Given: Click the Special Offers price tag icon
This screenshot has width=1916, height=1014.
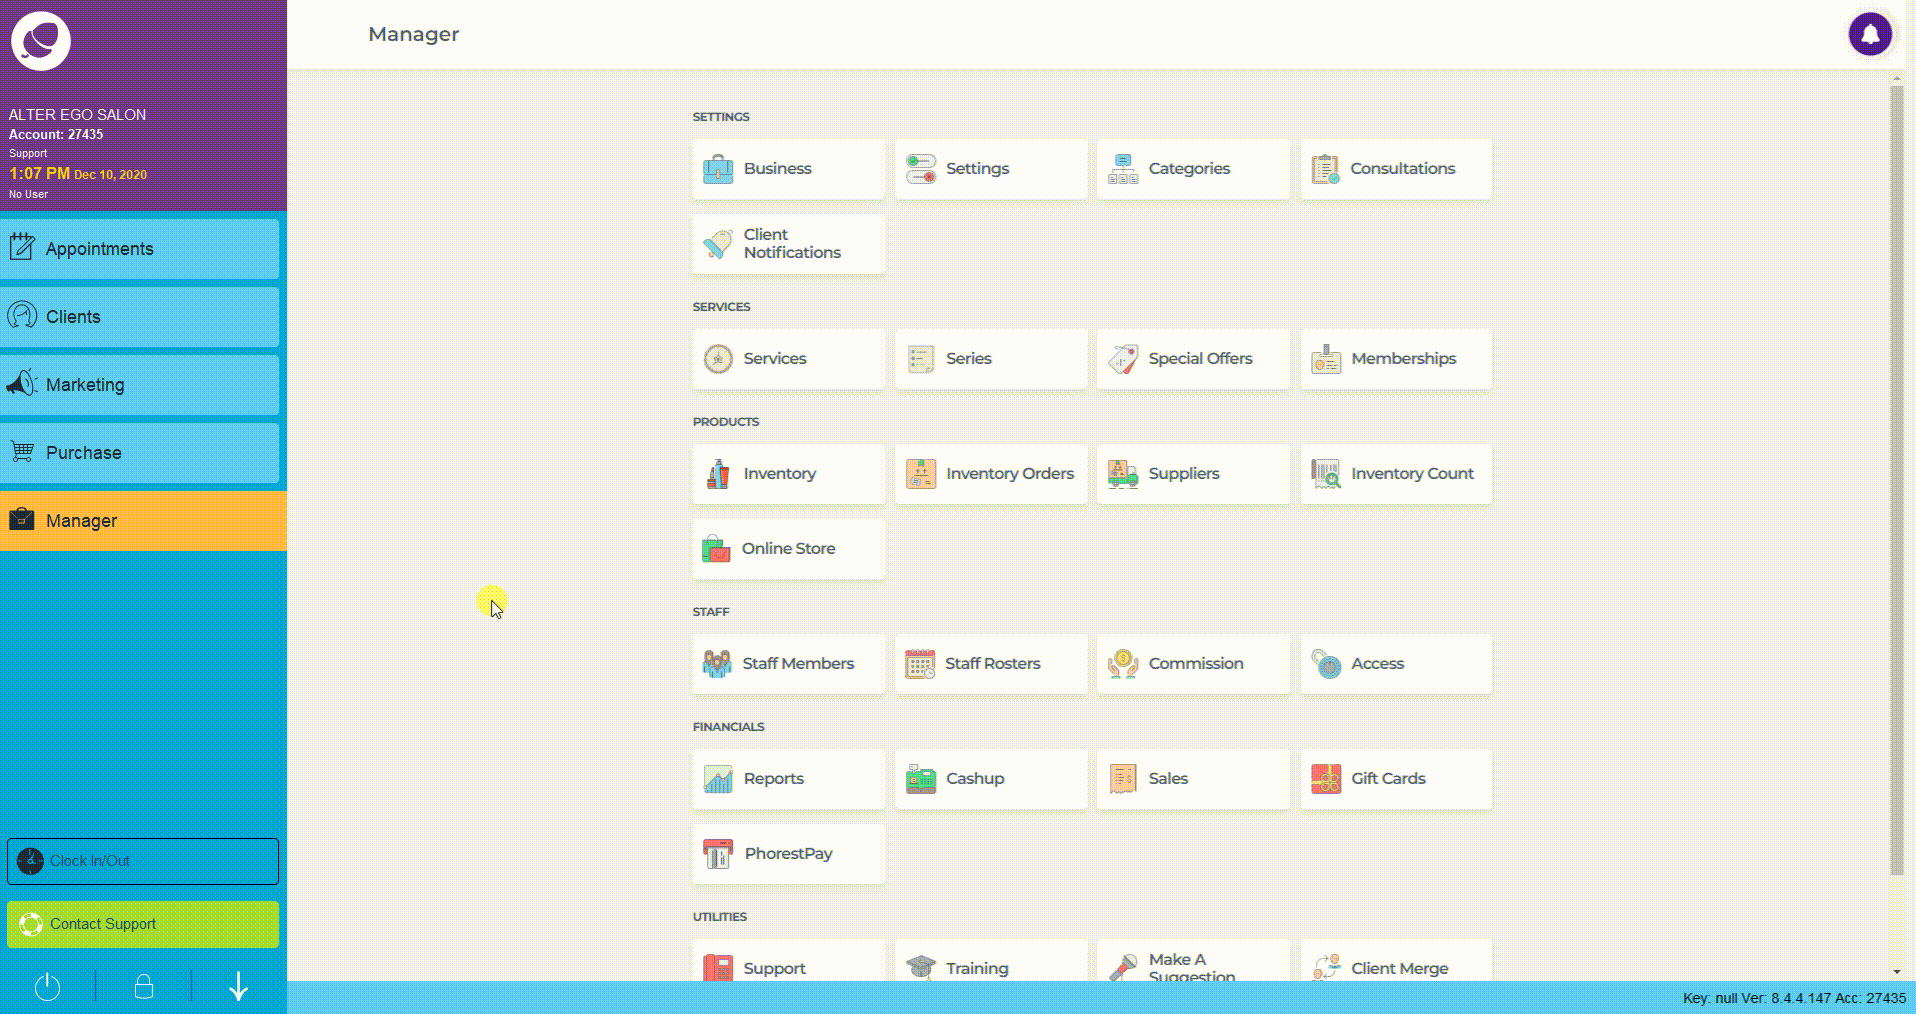Looking at the screenshot, I should pyautogui.click(x=1123, y=359).
